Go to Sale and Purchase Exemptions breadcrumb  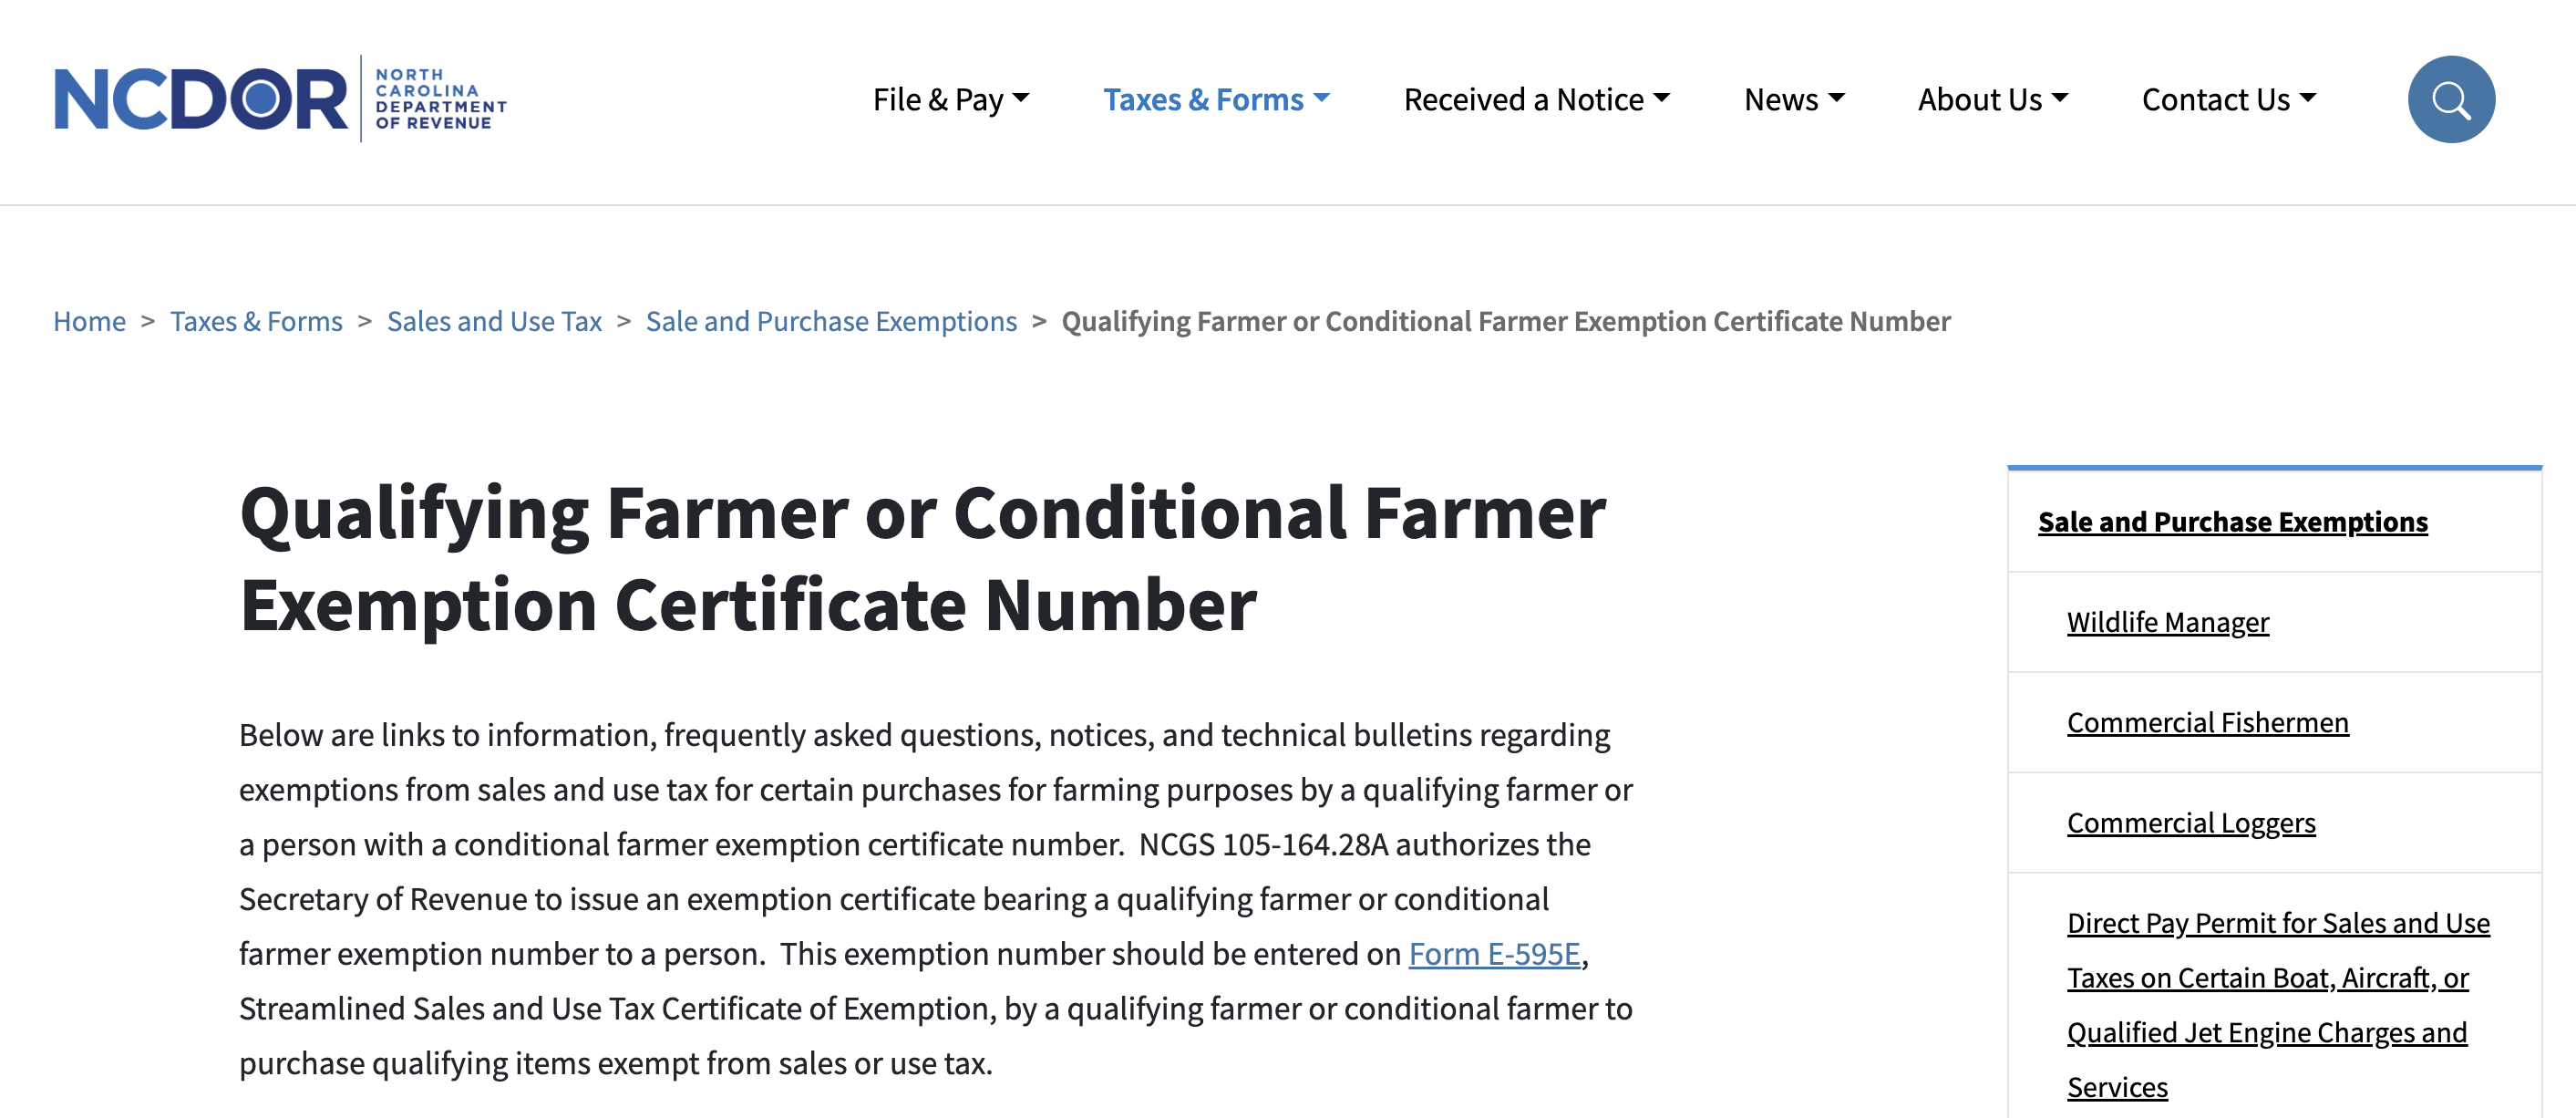tap(831, 321)
